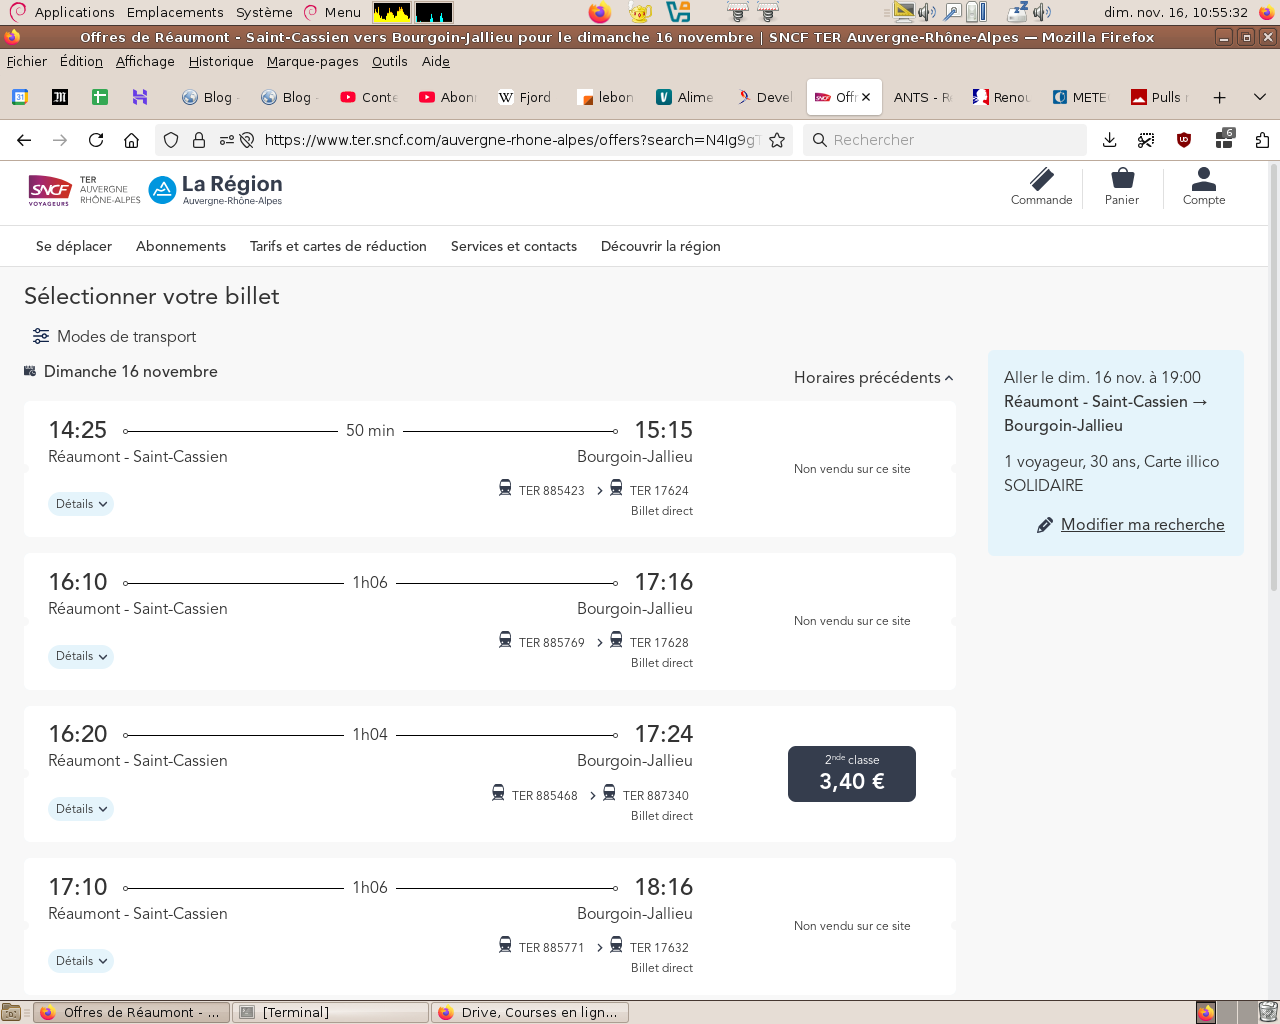
Task: Reload the page with refresh icon
Action: coord(96,140)
